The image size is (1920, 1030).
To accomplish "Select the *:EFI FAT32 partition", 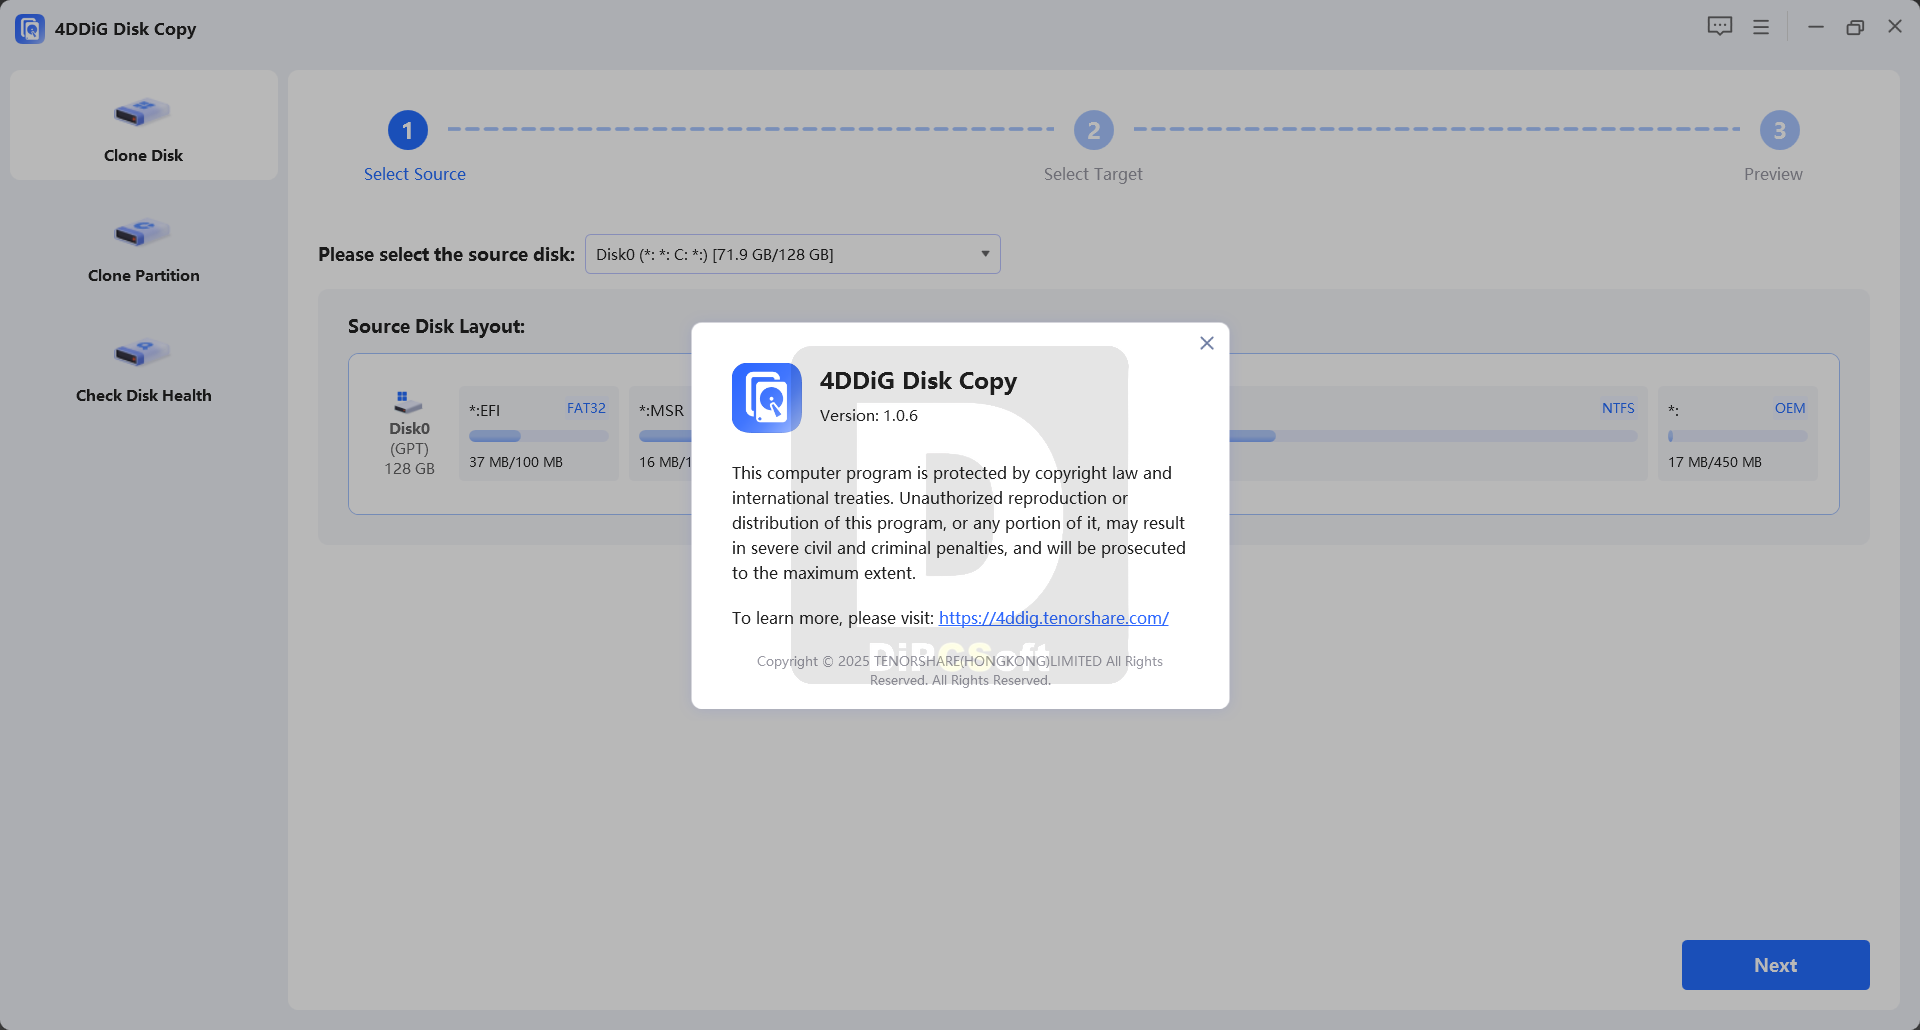I will 539,434.
